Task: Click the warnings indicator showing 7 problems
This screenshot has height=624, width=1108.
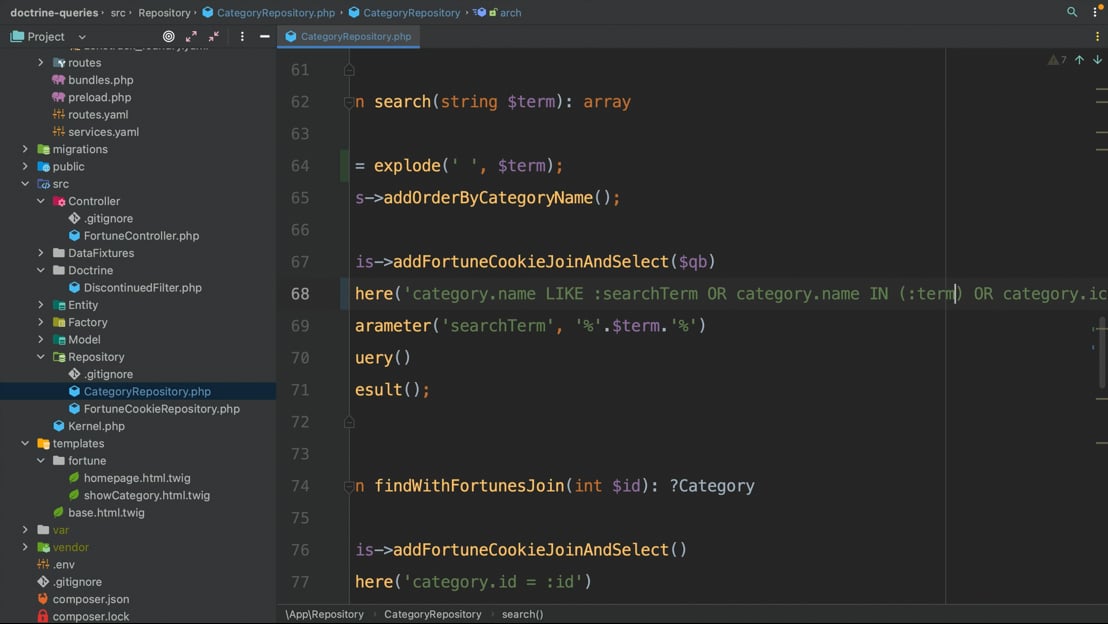Action: point(1057,60)
